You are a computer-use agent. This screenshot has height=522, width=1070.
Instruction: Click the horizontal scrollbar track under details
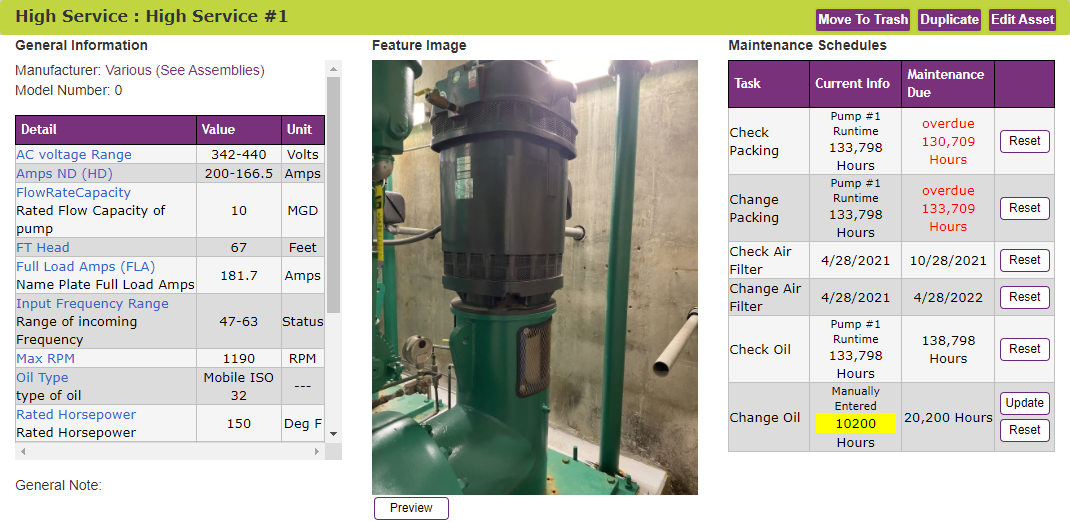(x=169, y=452)
